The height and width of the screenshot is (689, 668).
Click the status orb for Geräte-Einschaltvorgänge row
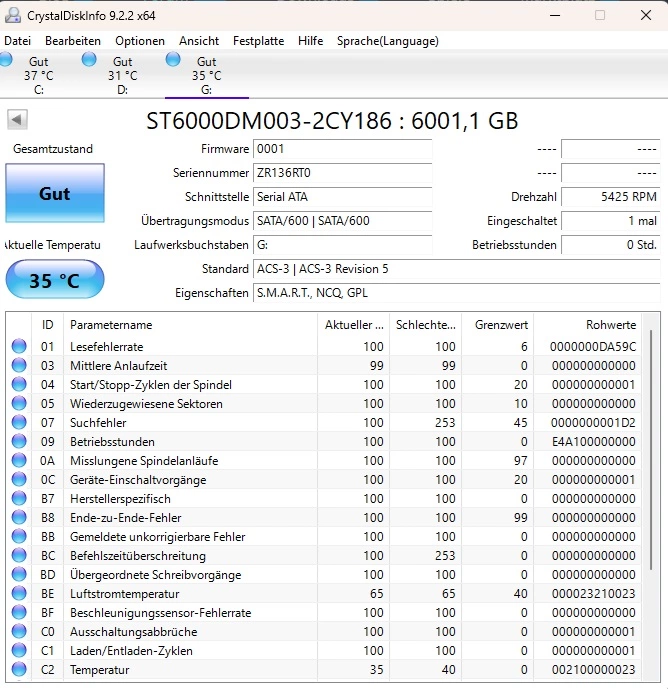tap(19, 479)
